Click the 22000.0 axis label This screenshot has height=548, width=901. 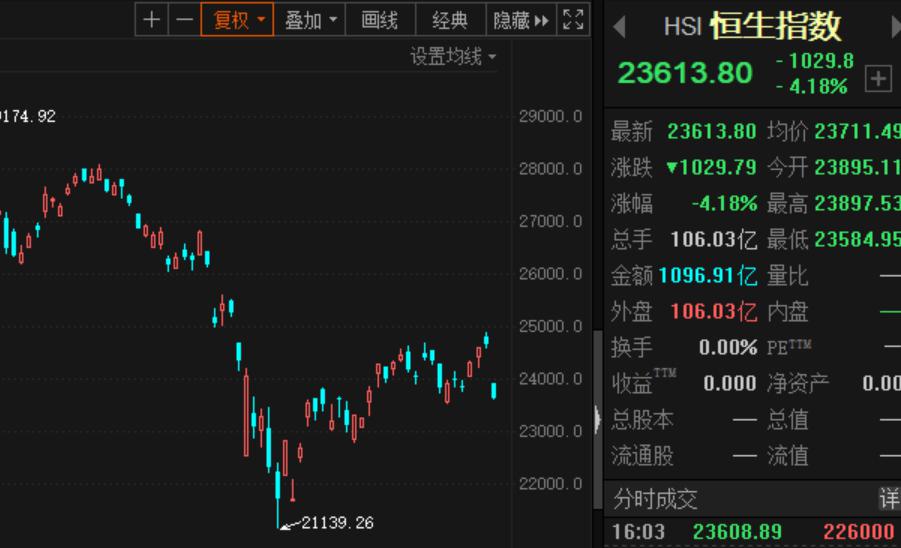(x=550, y=484)
